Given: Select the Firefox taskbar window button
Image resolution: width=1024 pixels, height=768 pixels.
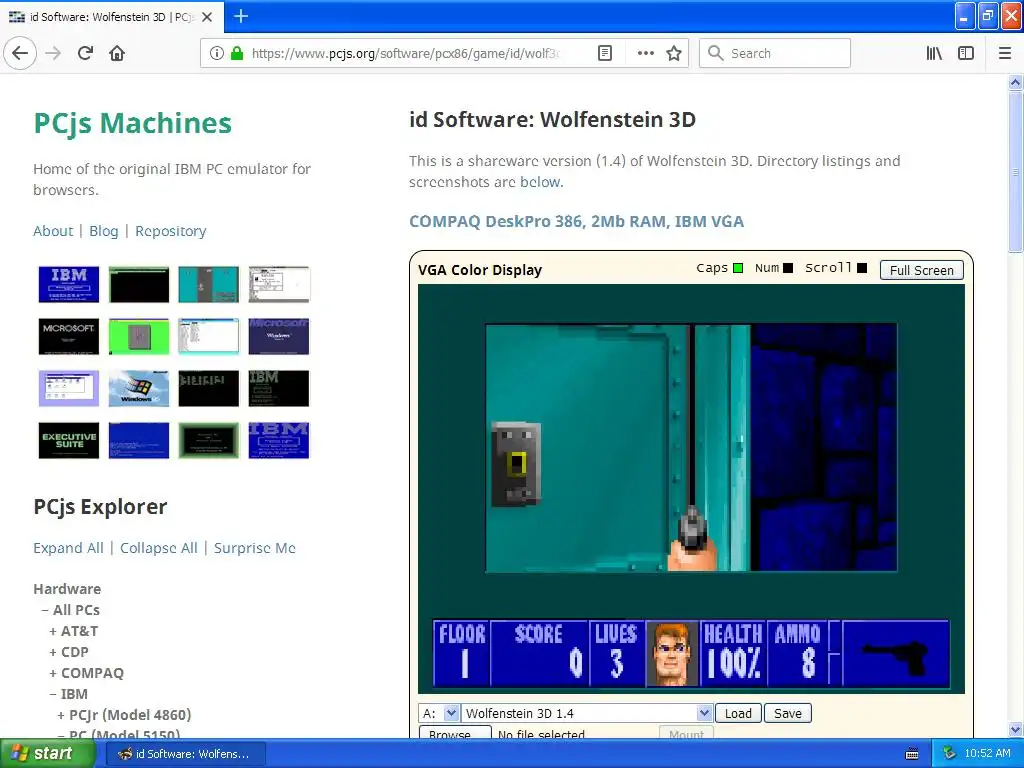Looking at the screenshot, I should point(185,754).
